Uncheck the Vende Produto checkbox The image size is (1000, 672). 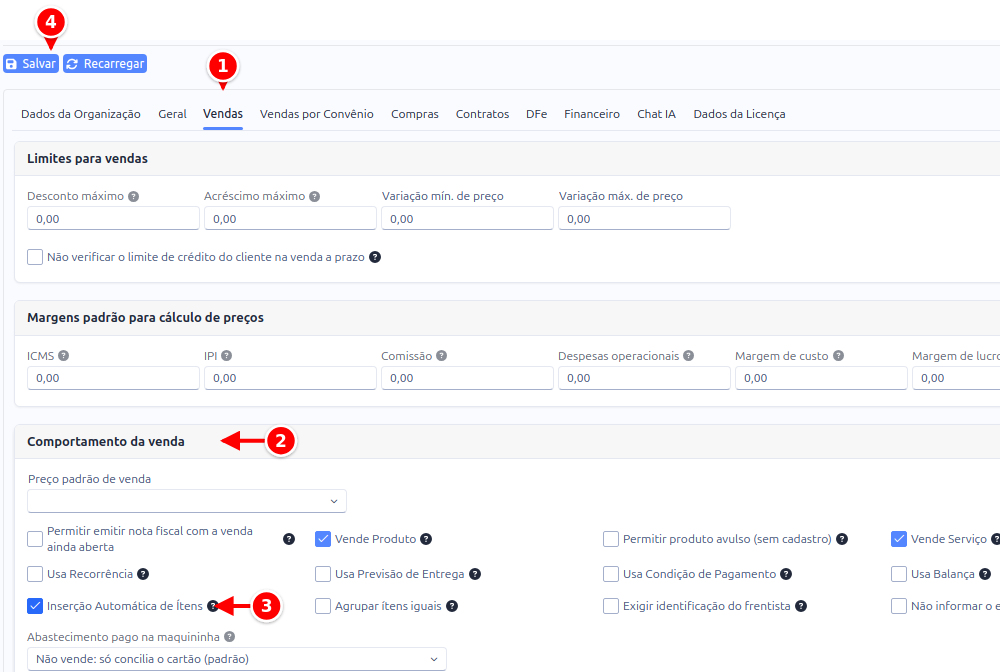pyautogui.click(x=323, y=539)
